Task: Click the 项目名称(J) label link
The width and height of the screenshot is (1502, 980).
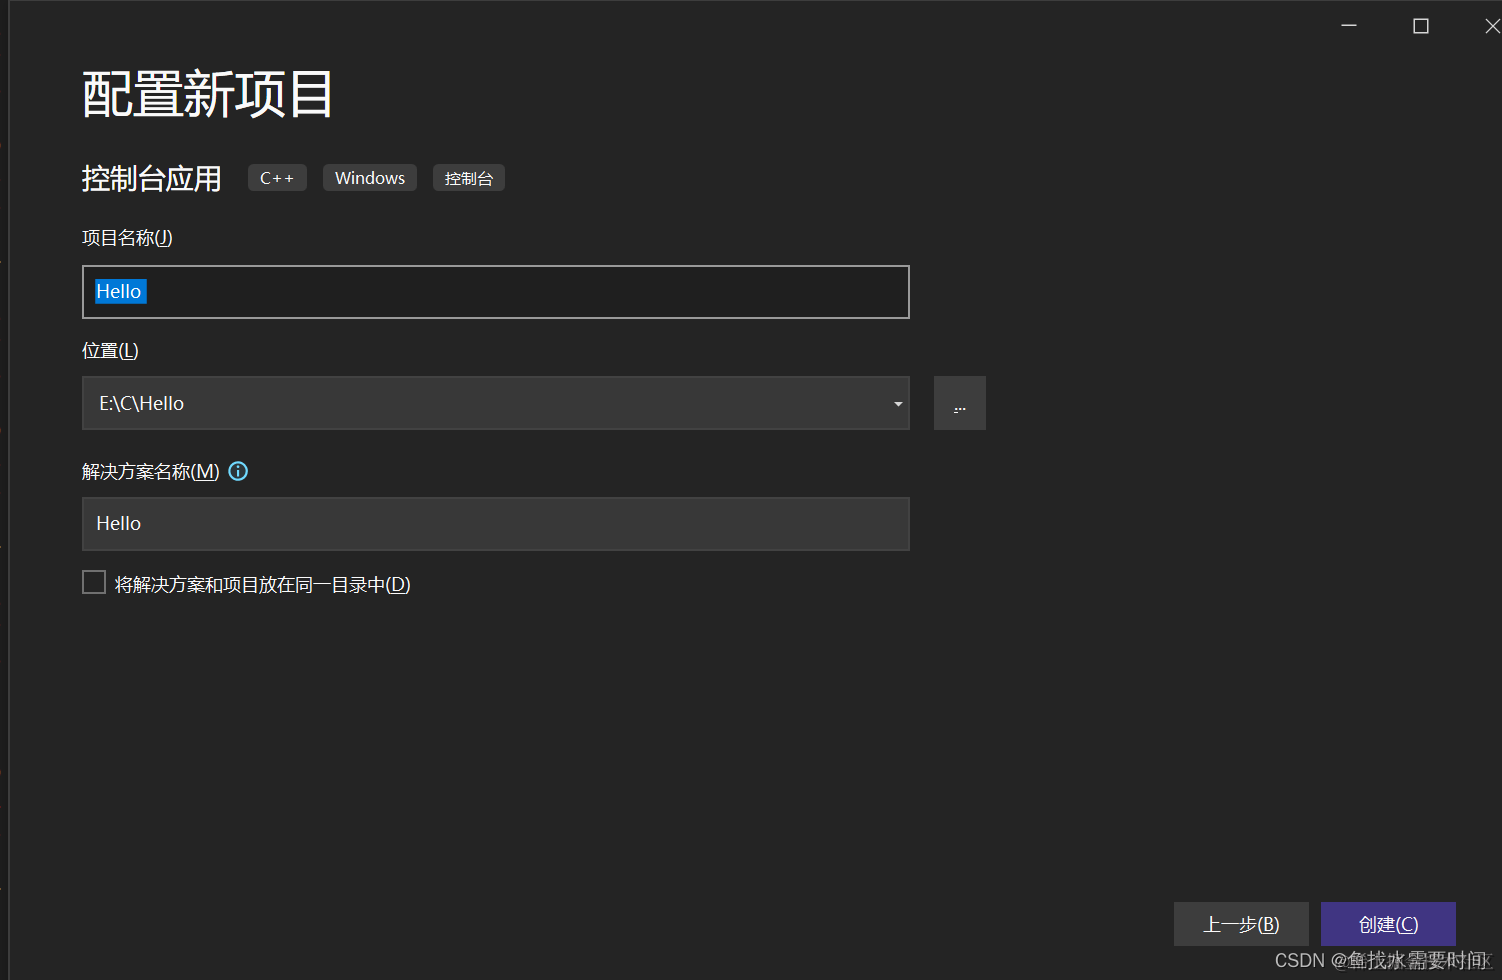Action: pos(126,237)
